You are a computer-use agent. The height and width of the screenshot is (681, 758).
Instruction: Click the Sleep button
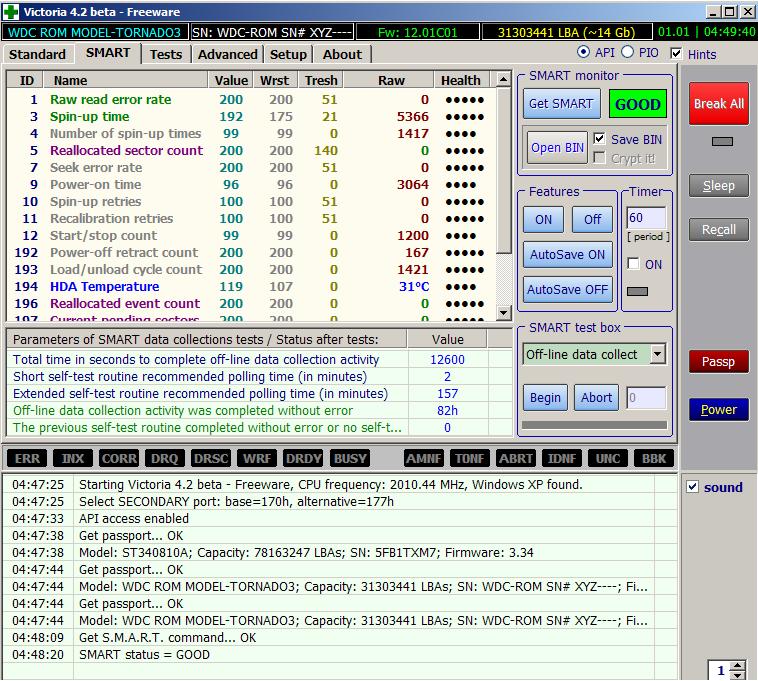(x=719, y=186)
